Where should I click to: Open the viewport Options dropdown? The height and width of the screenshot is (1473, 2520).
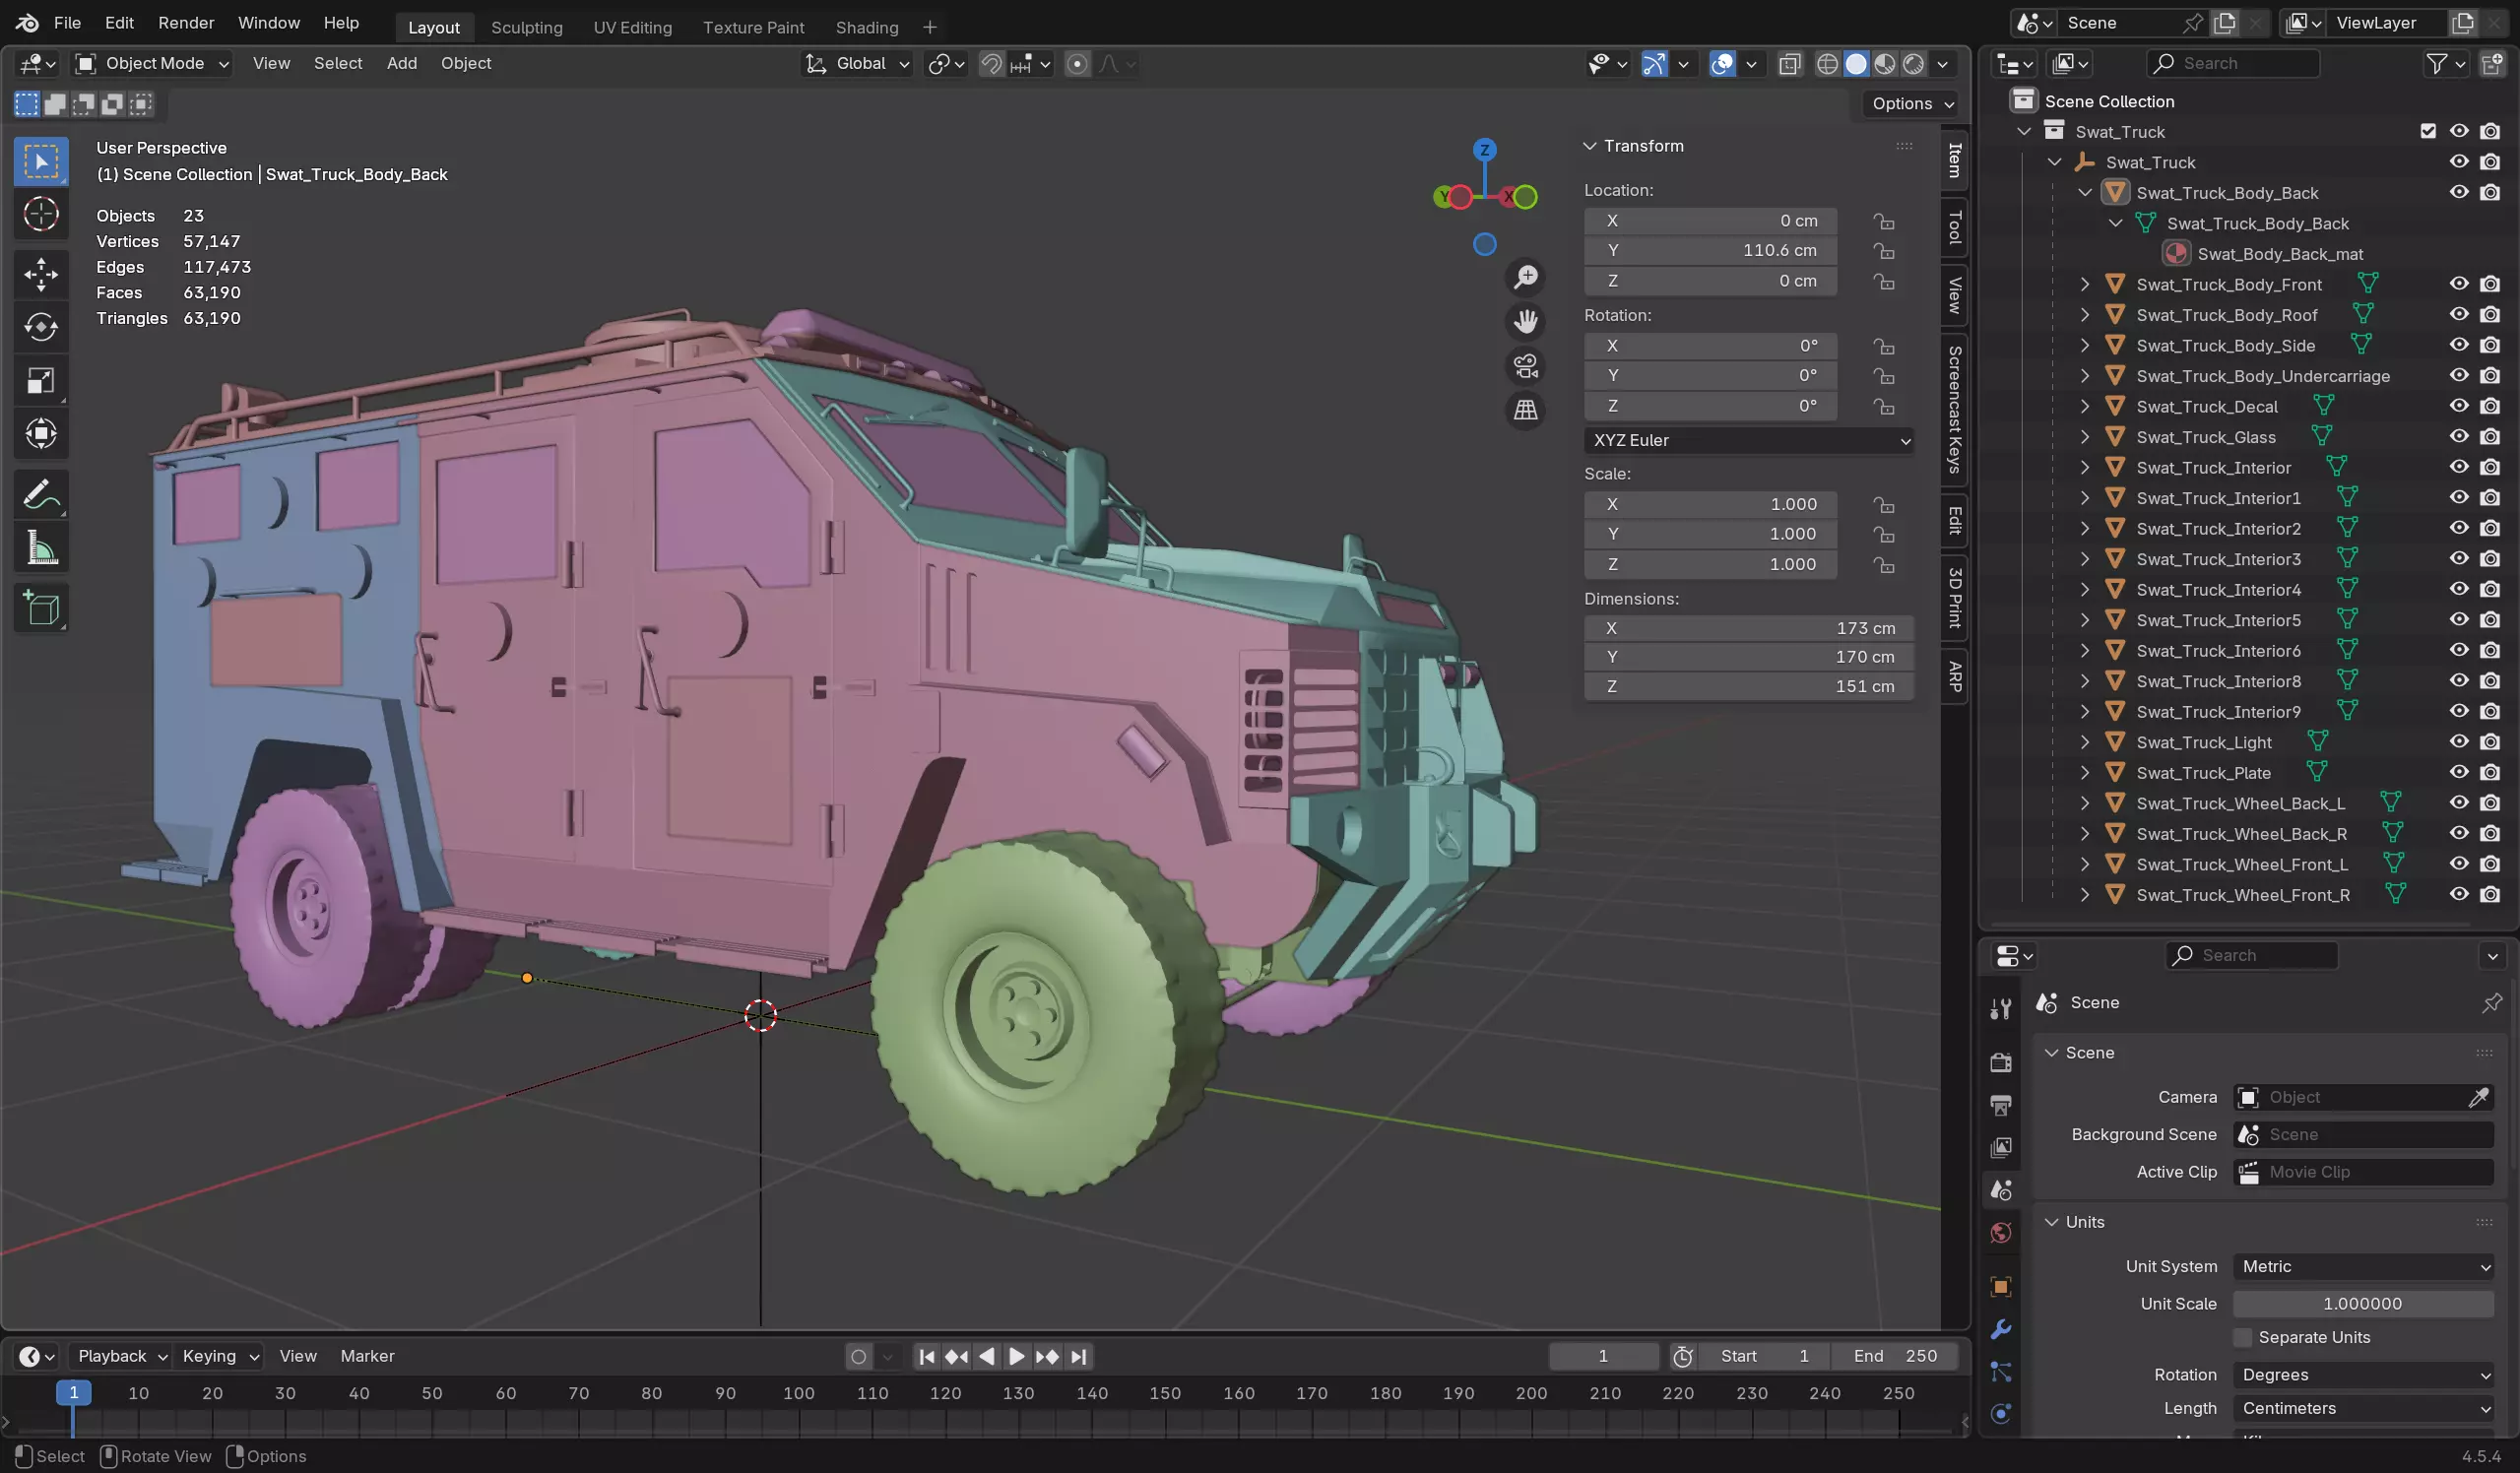1912,104
